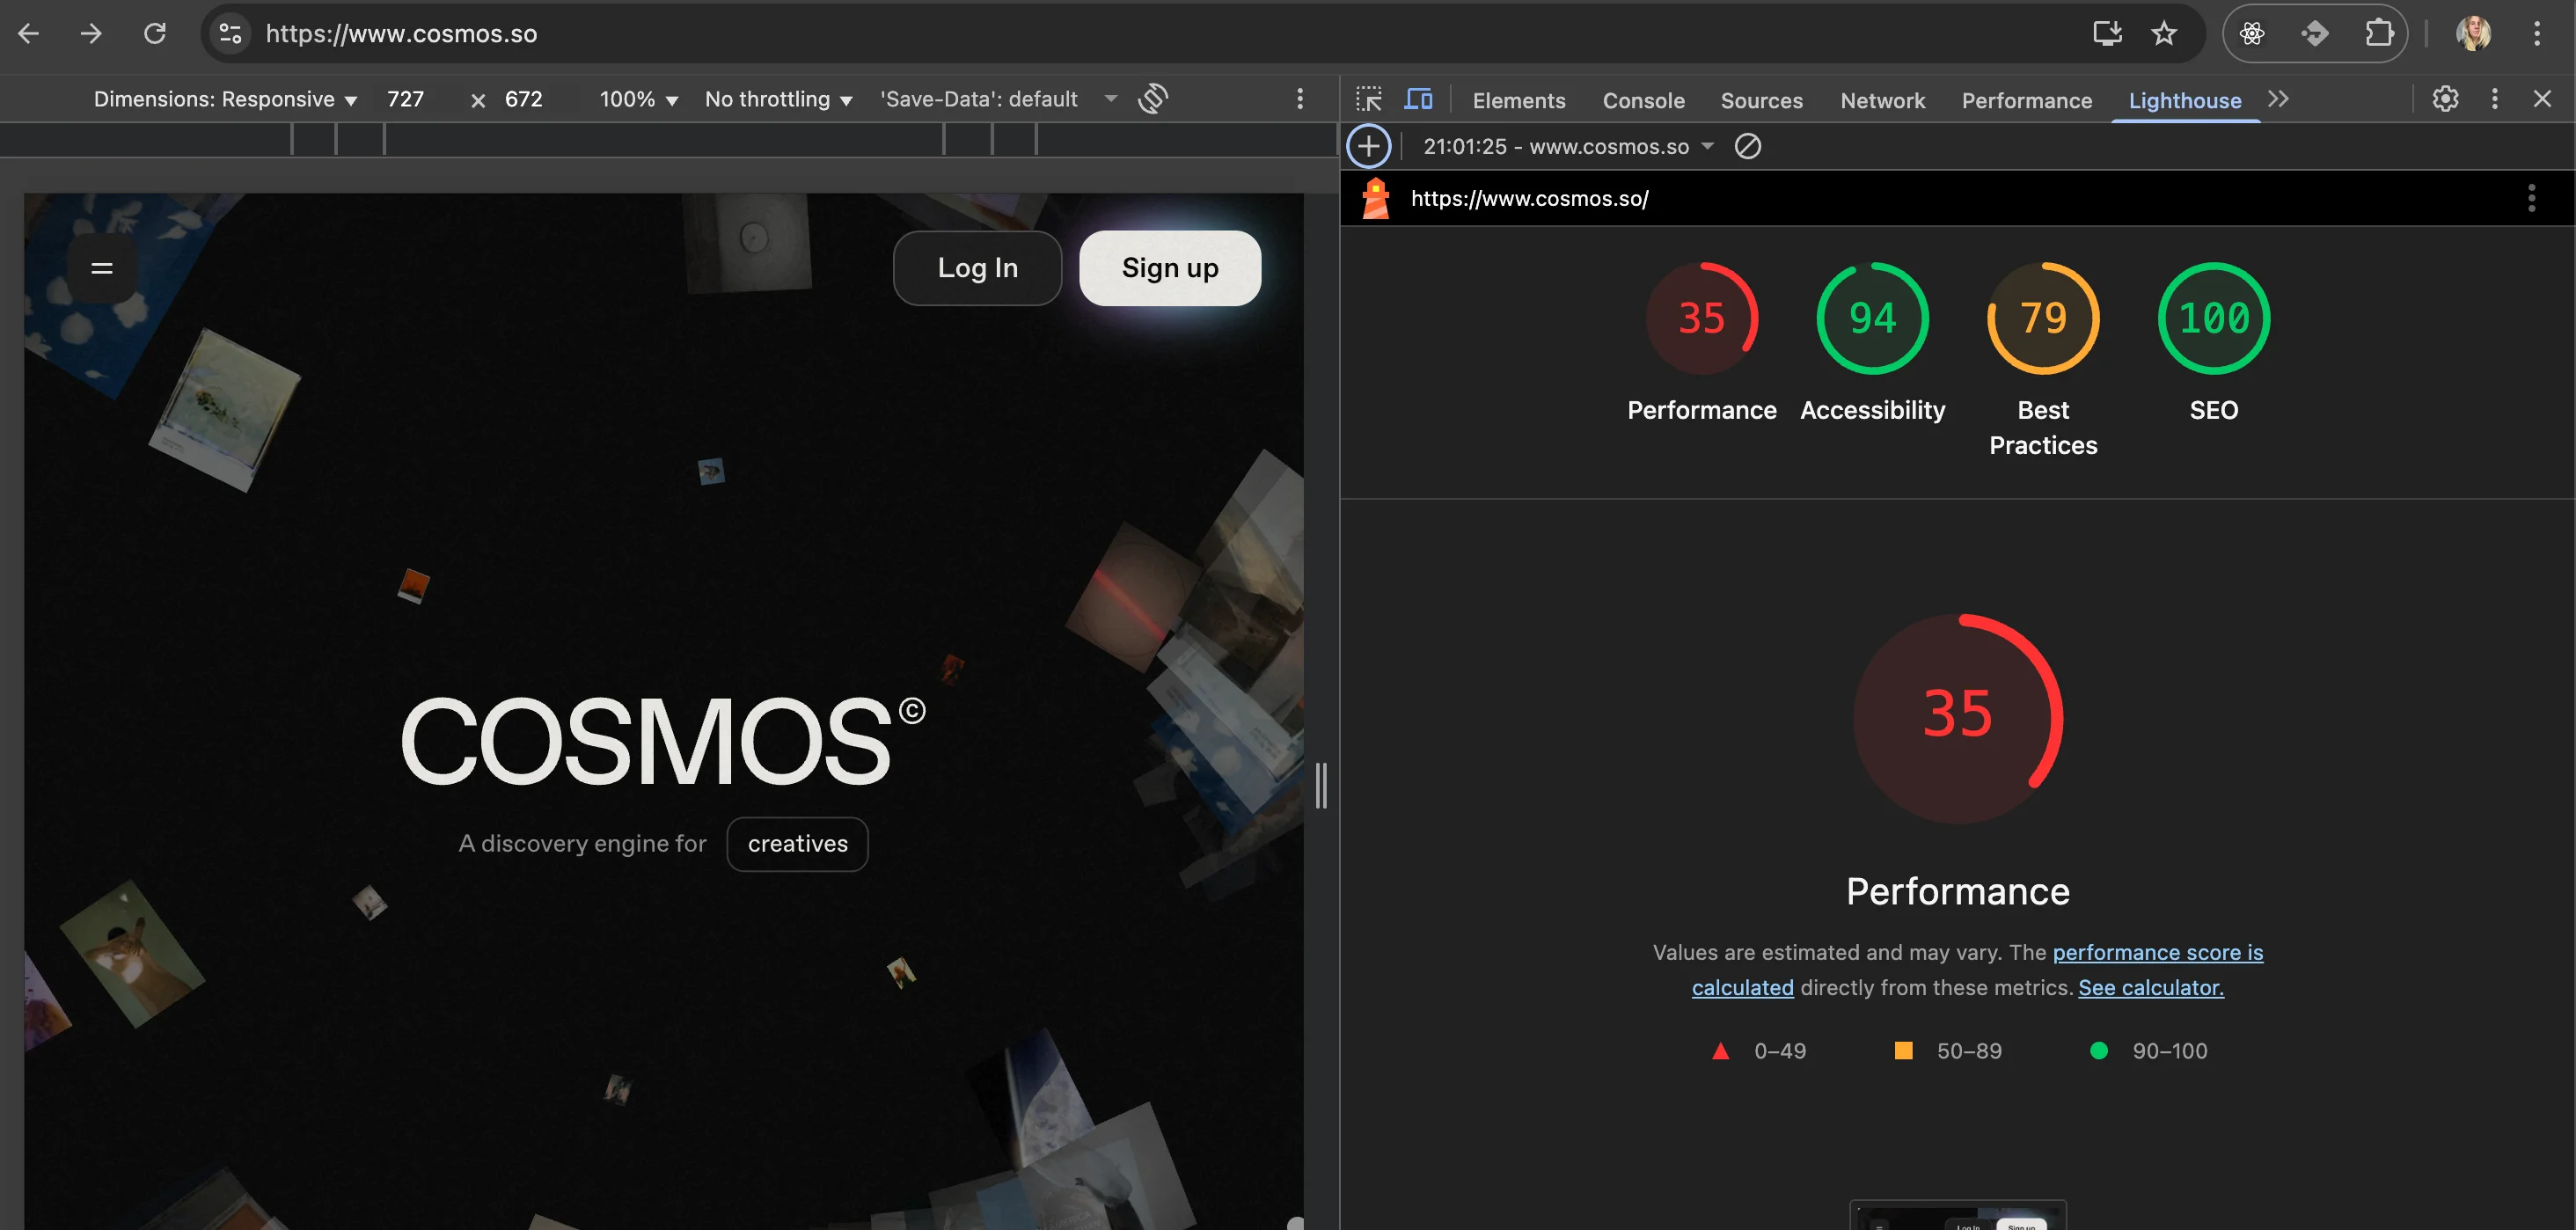Image resolution: width=2576 pixels, height=1230 pixels.
Task: Click the Log In button
Action: (x=977, y=268)
